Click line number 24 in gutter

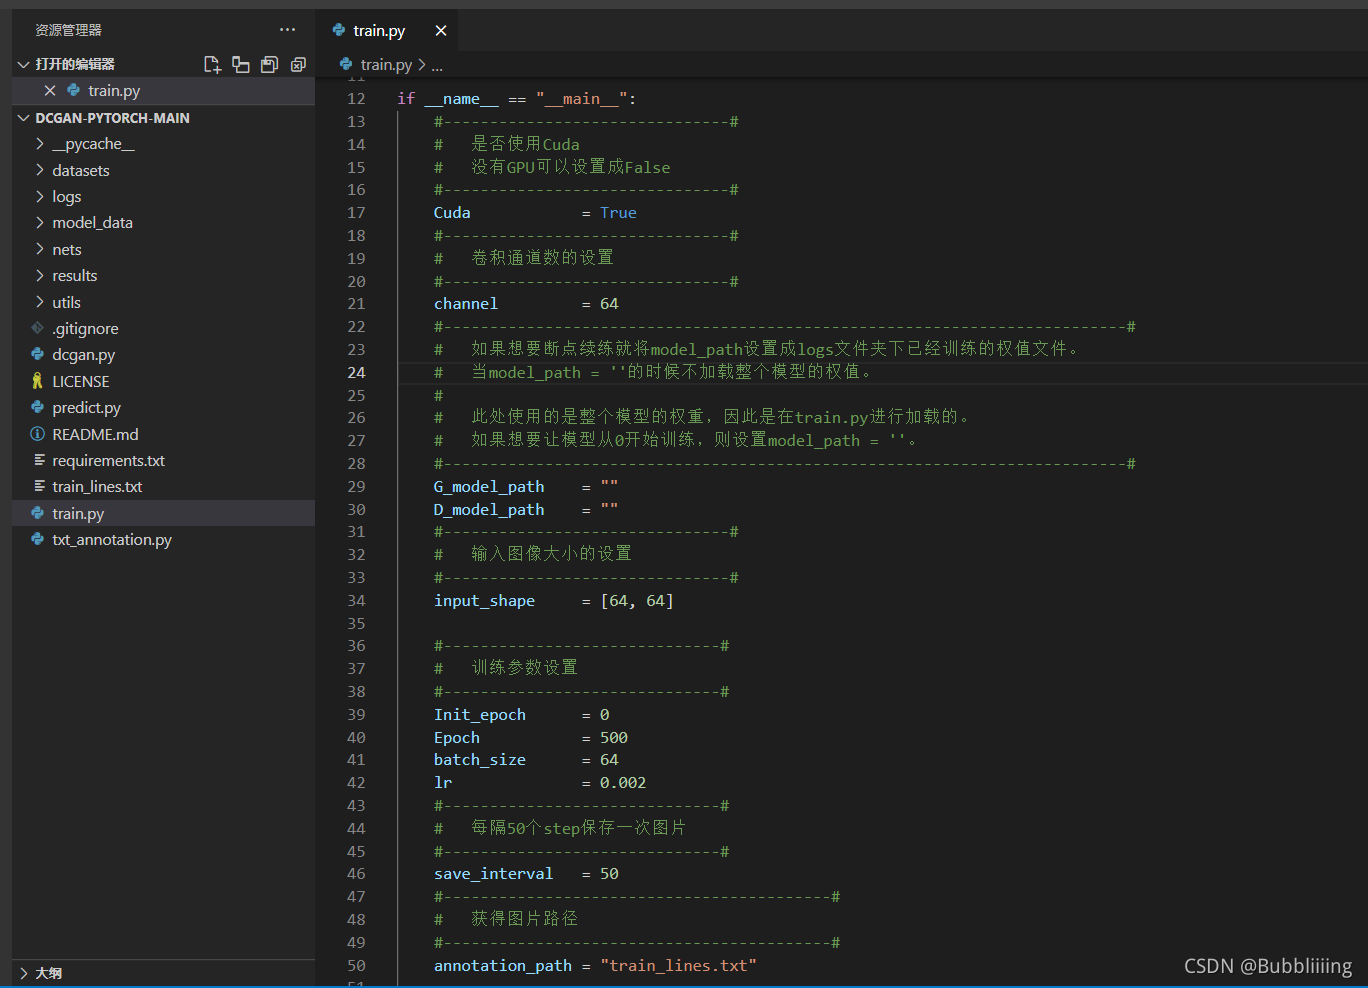(356, 373)
